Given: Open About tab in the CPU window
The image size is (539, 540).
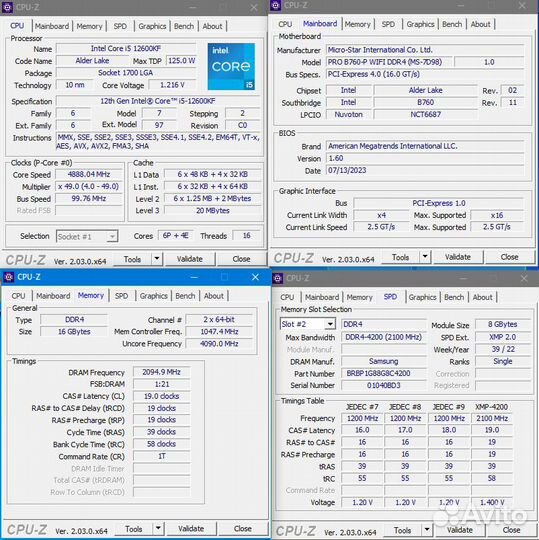Looking at the screenshot, I should pyautogui.click(x=212, y=26).
